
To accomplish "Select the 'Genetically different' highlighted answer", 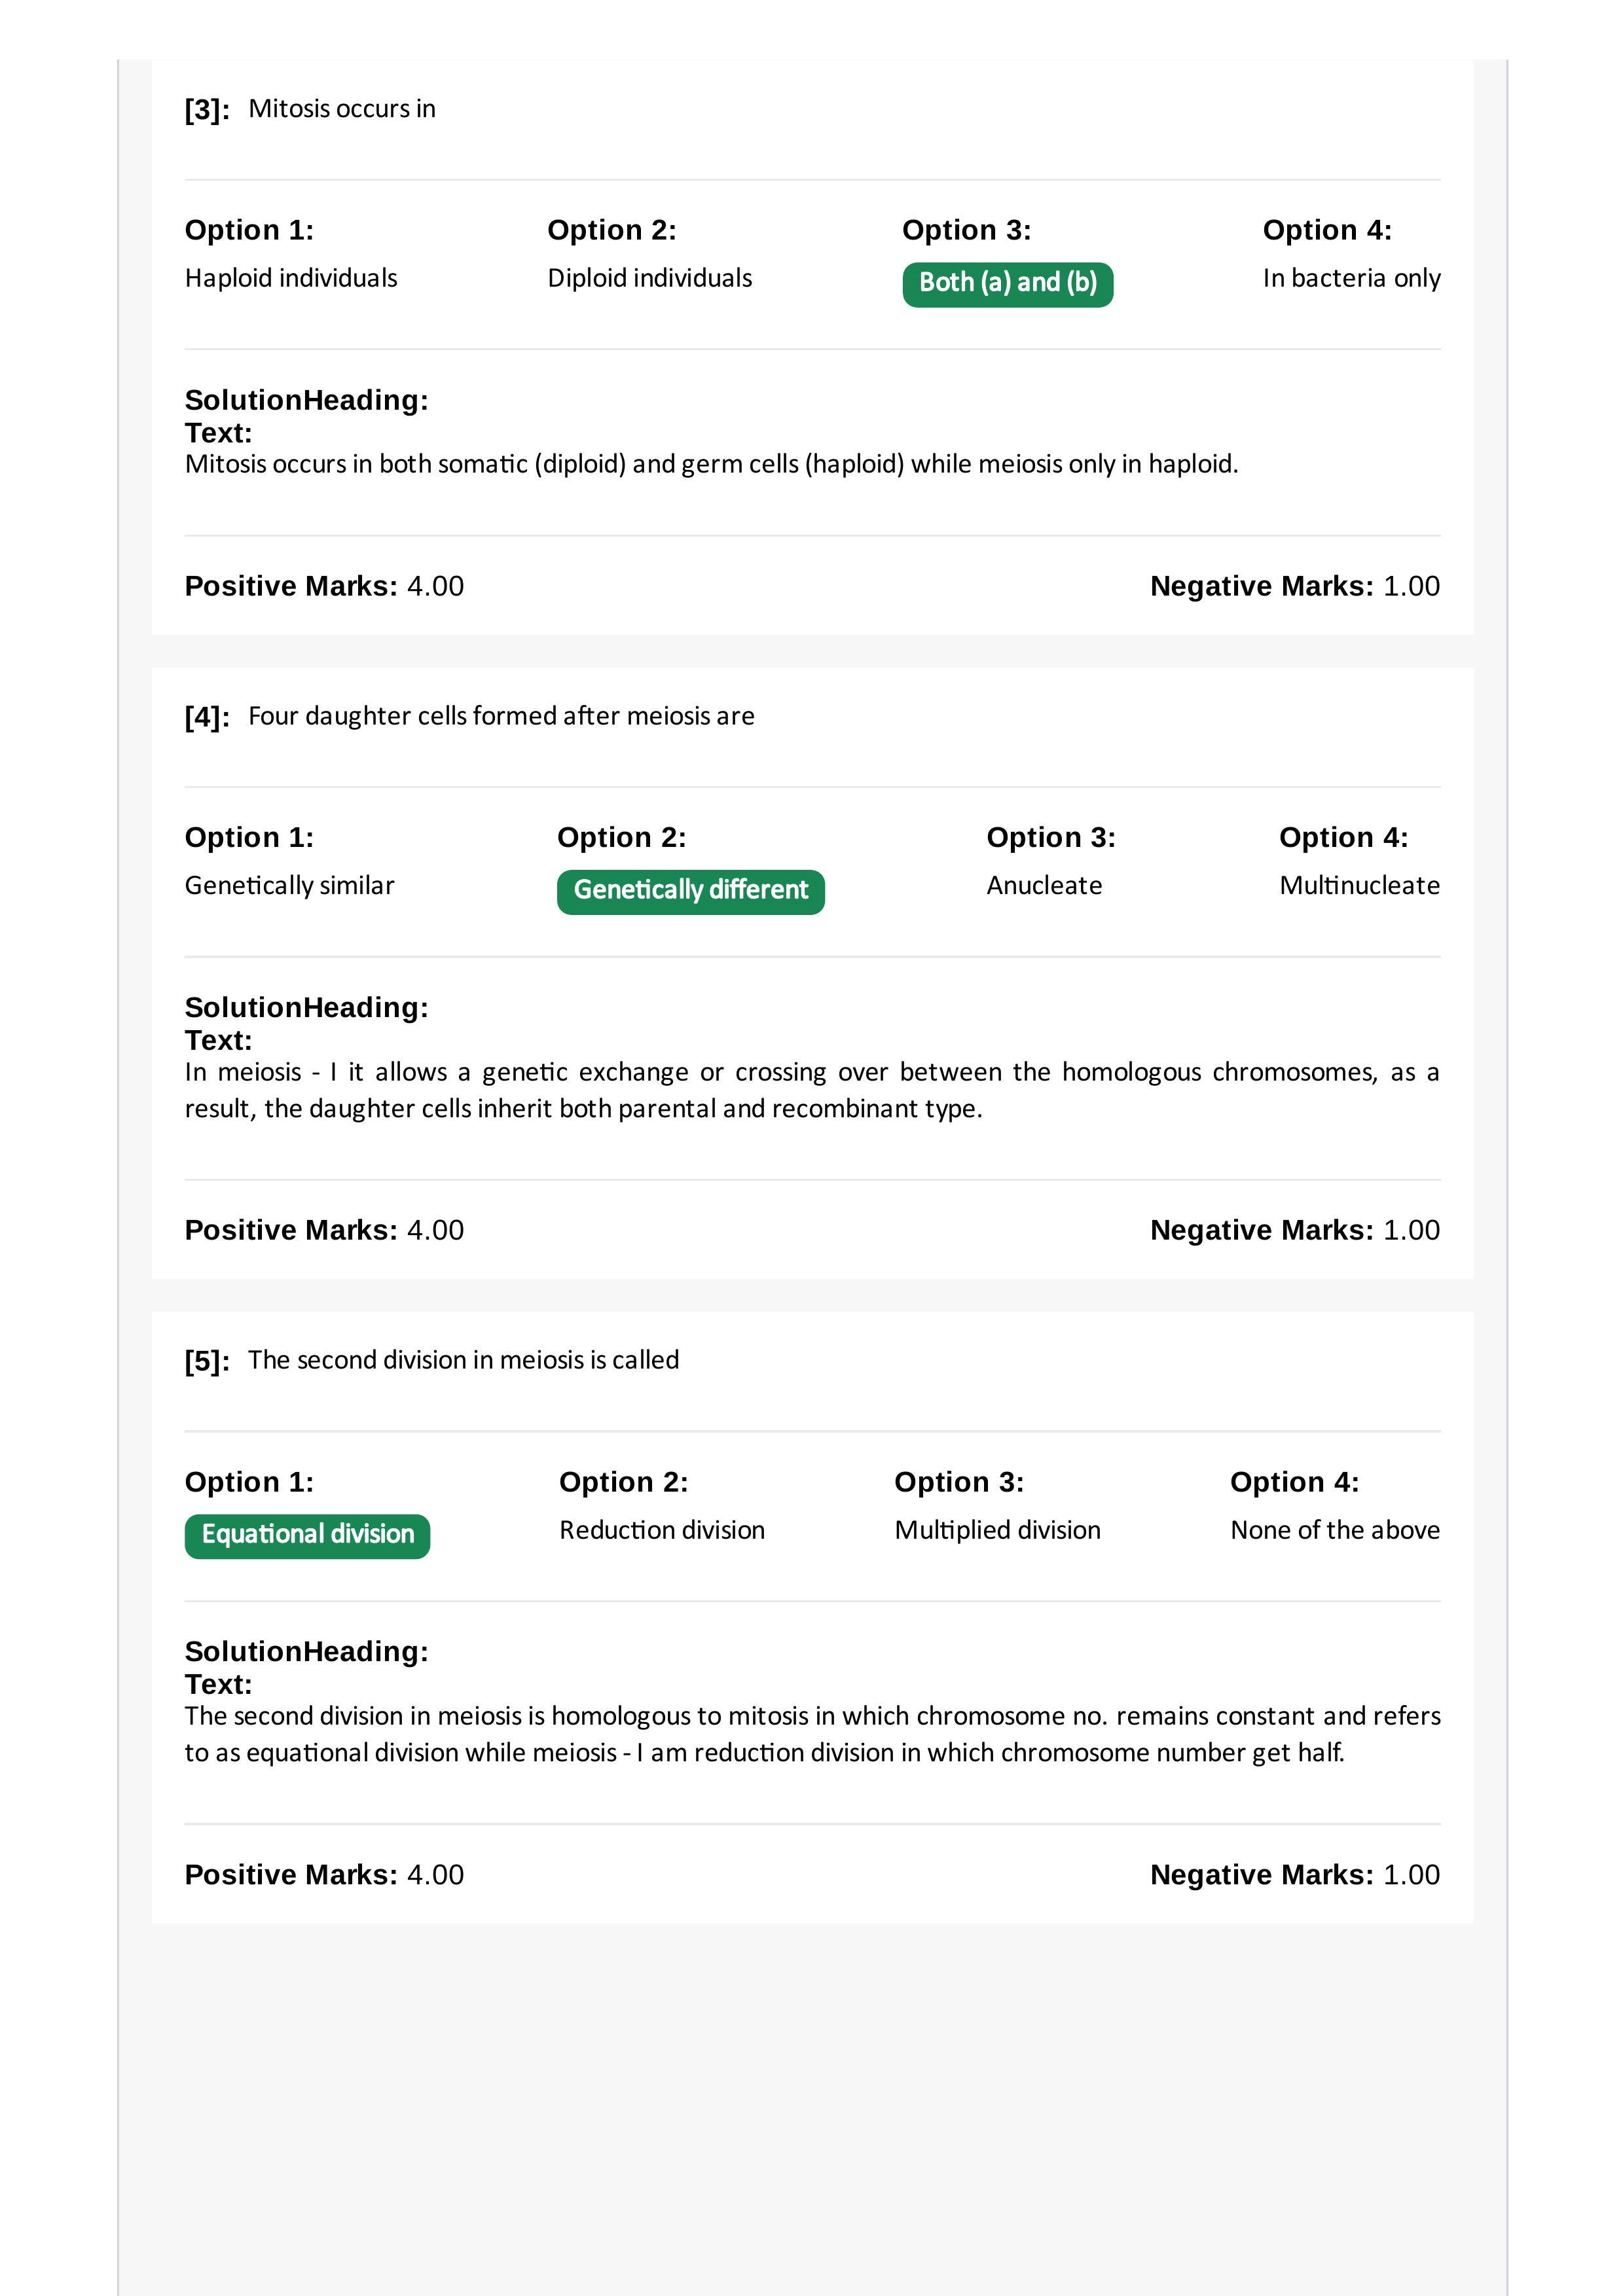I will tap(690, 891).
